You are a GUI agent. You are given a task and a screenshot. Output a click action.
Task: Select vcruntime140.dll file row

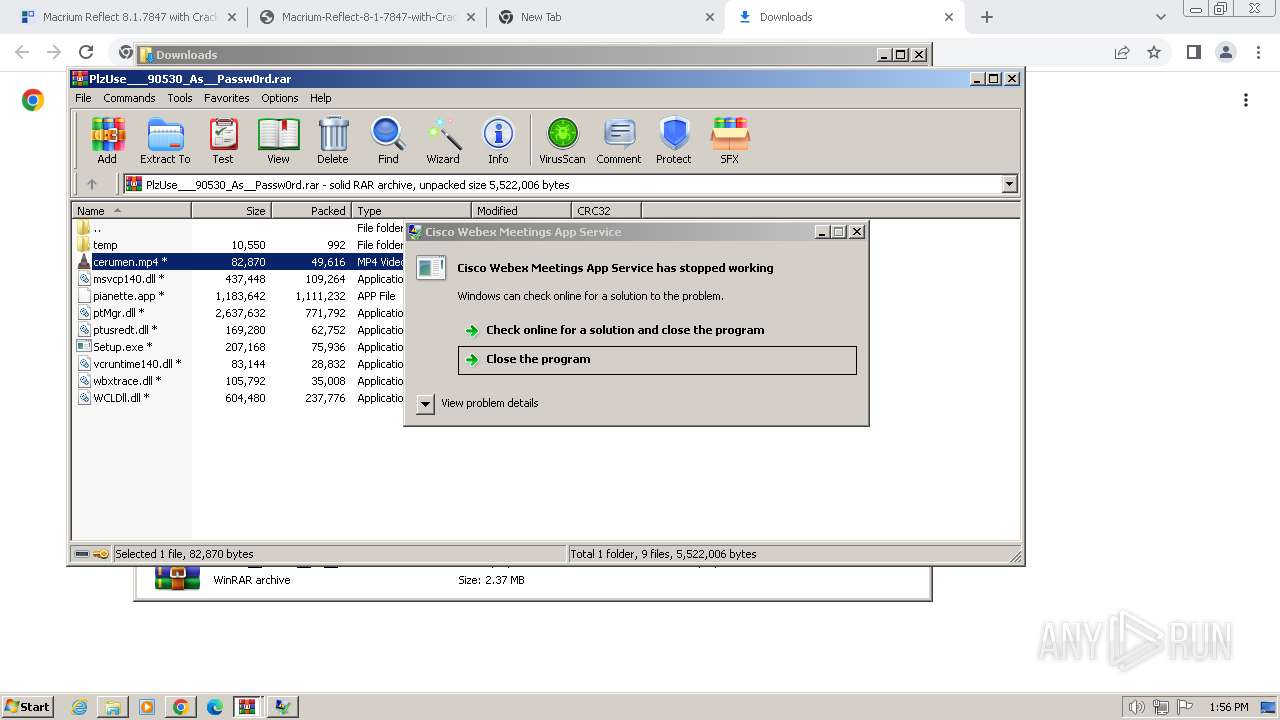tap(238, 364)
